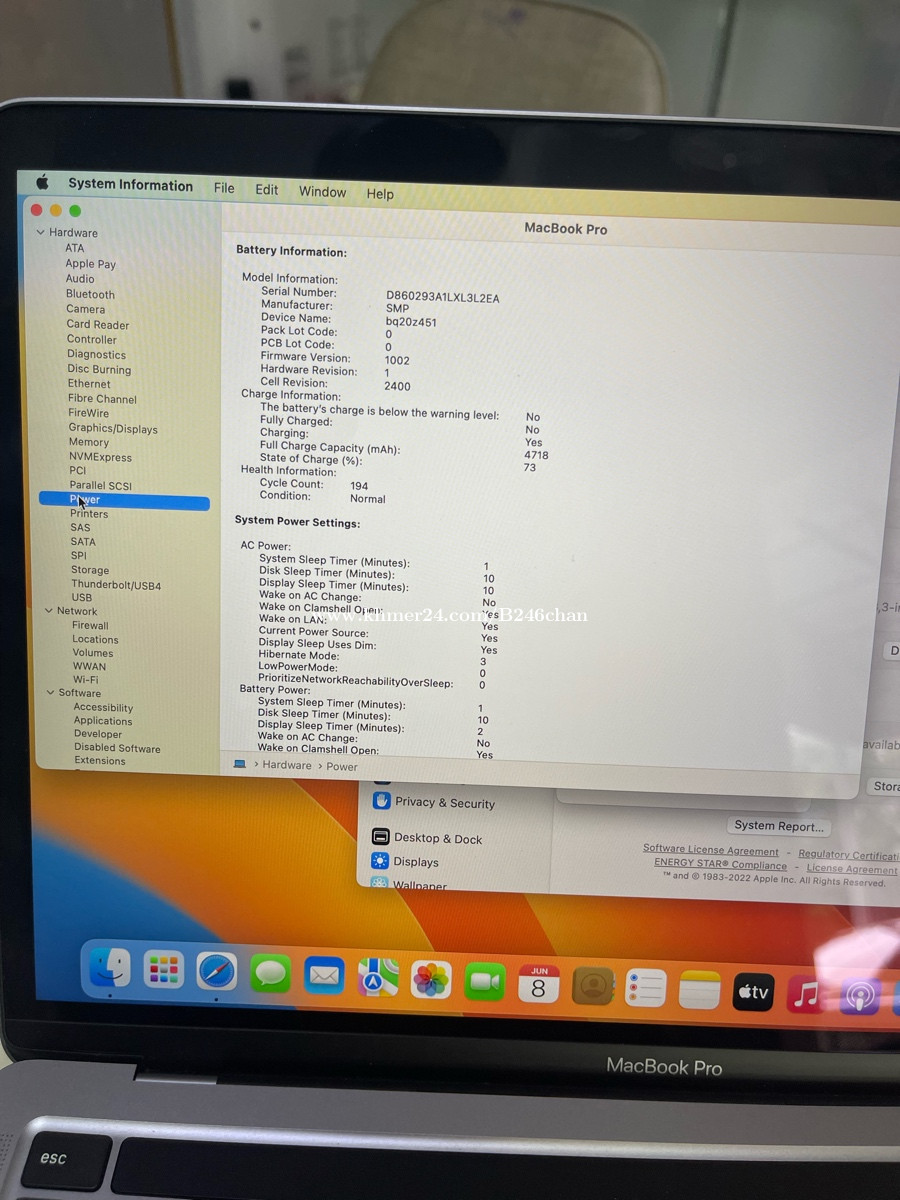Image resolution: width=900 pixels, height=1200 pixels.
Task: Open Contacts from the Dock
Action: tap(593, 986)
